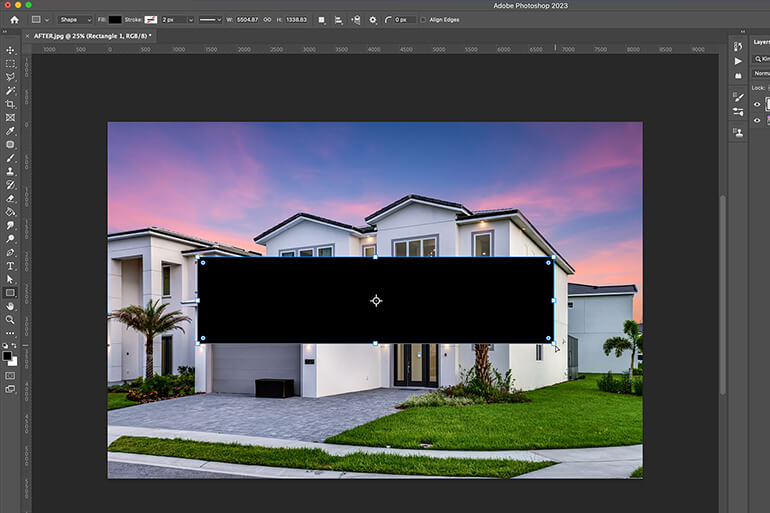
Task: Open the Clone Source panel icon
Action: (x=738, y=133)
